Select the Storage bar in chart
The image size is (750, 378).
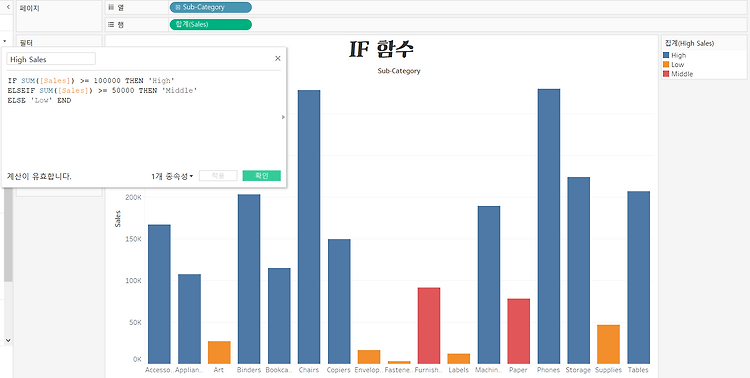tap(578, 270)
